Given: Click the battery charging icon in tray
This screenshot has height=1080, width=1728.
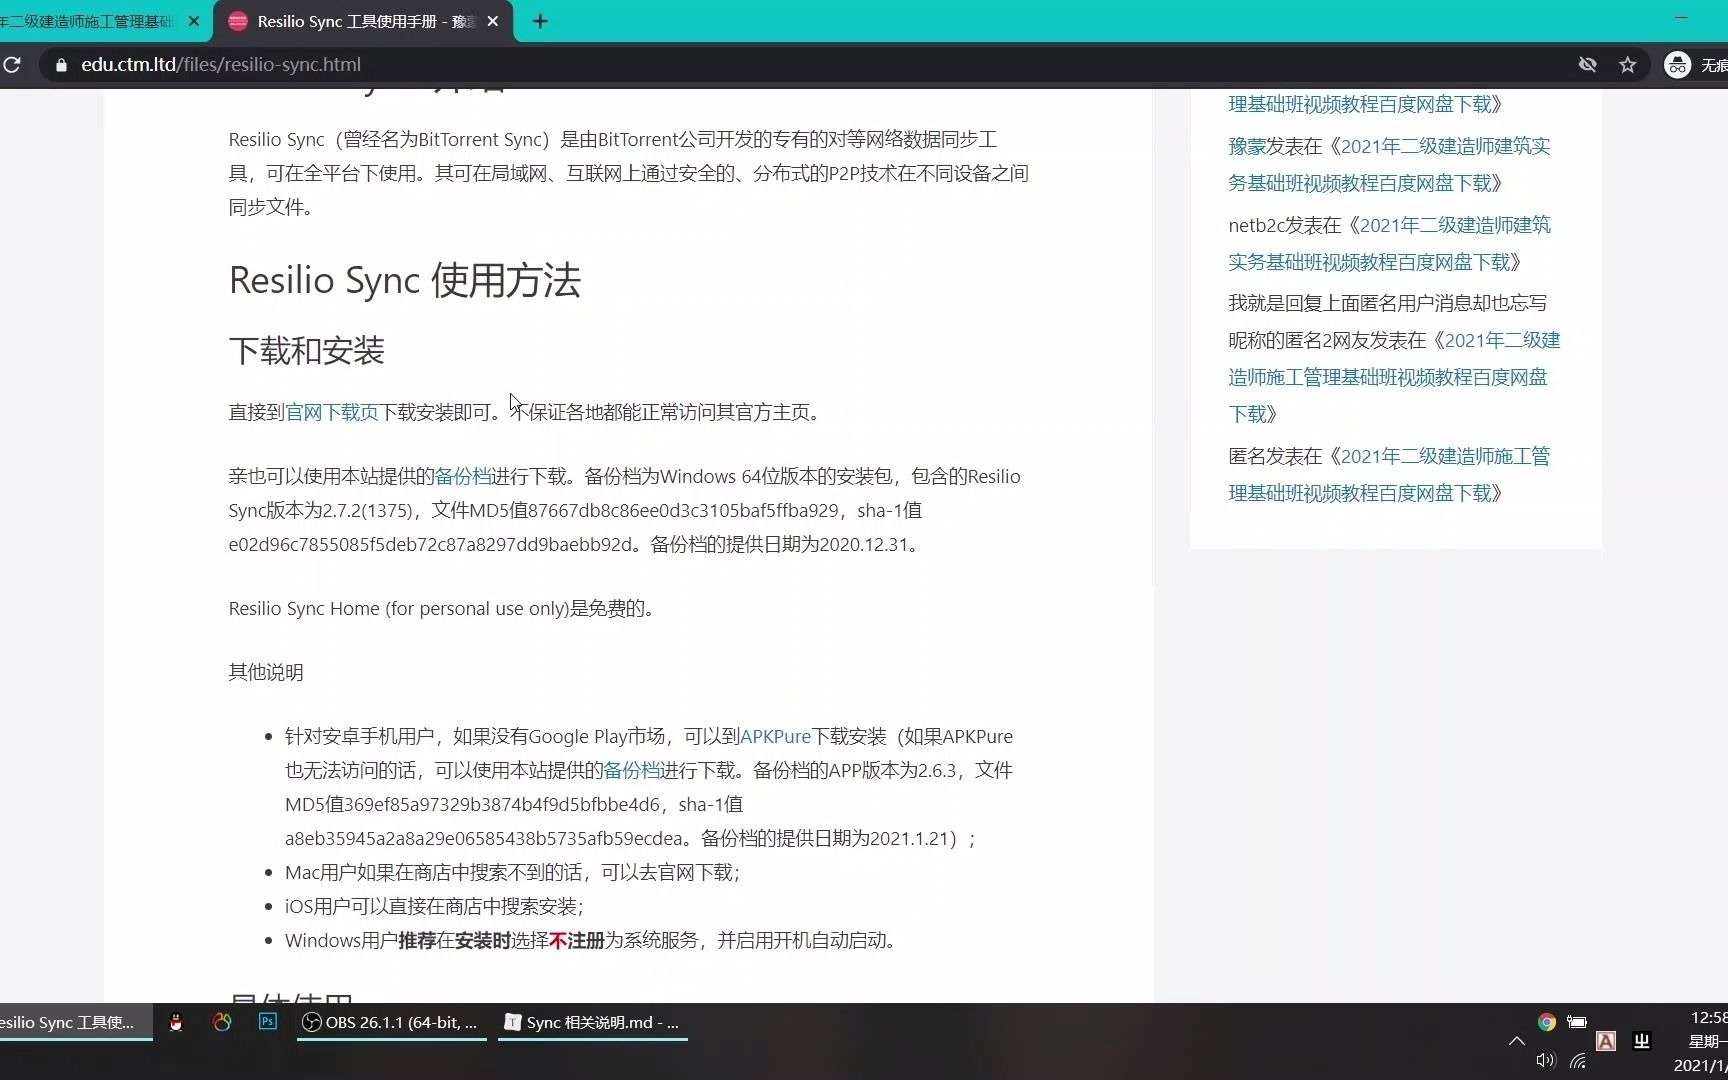Looking at the screenshot, I should [x=1577, y=1022].
